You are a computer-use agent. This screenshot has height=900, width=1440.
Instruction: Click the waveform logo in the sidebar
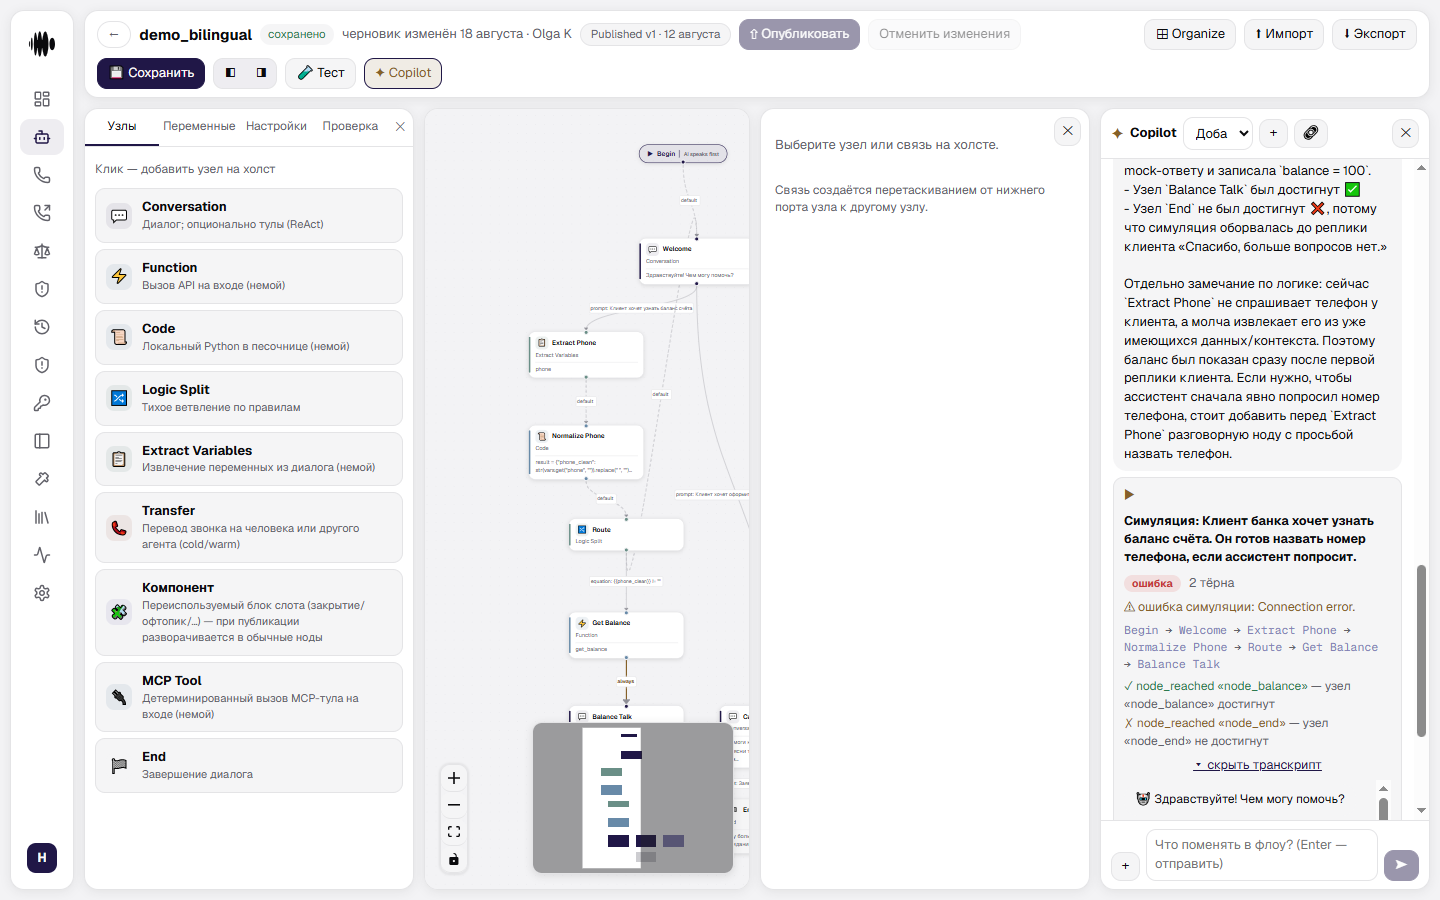coord(42,44)
